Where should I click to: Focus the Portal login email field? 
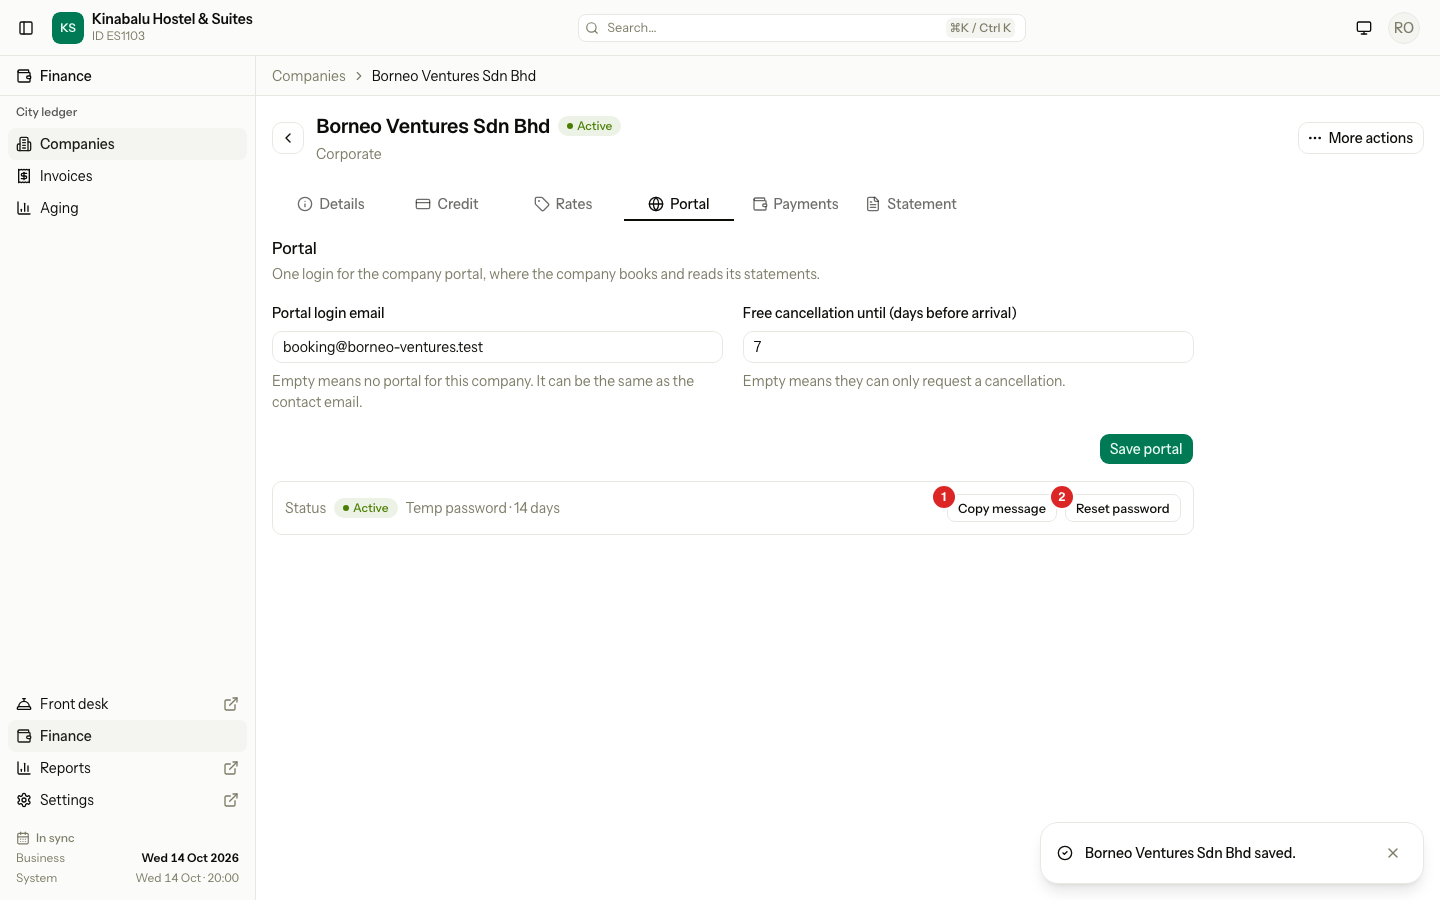[x=497, y=347]
